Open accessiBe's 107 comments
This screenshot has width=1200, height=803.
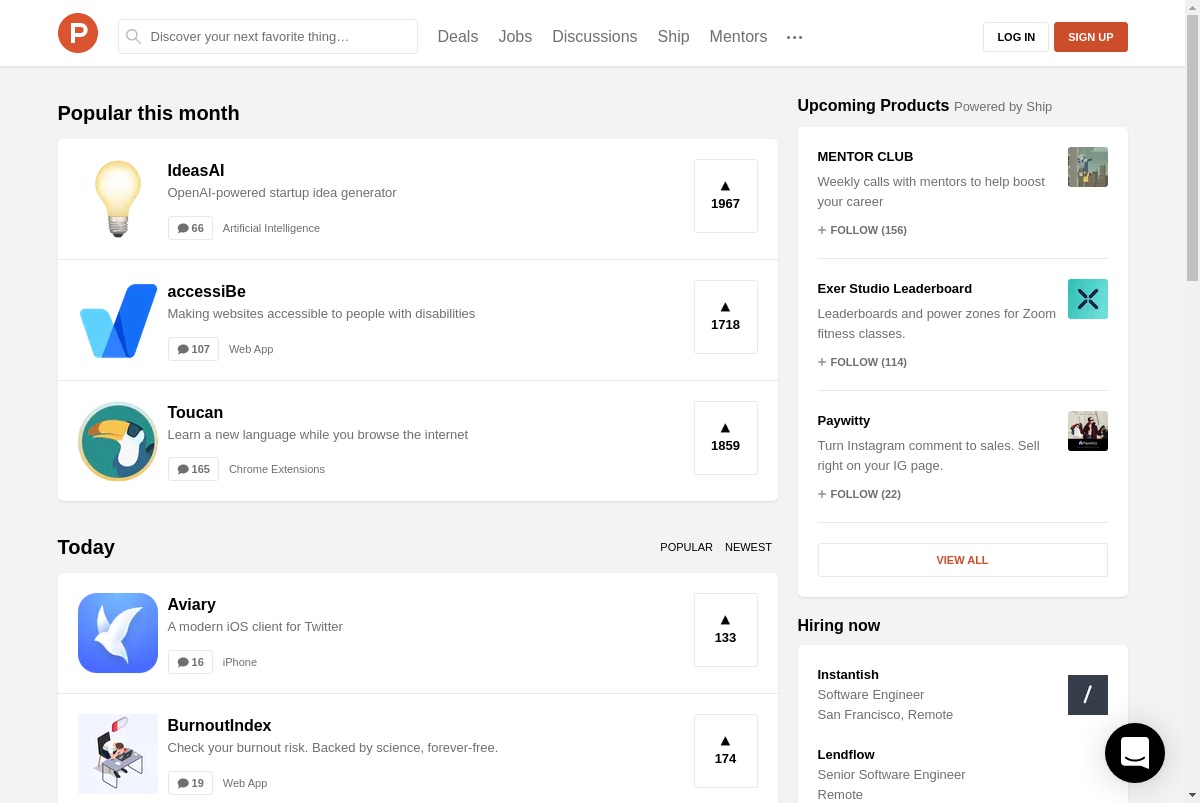pyautogui.click(x=193, y=349)
